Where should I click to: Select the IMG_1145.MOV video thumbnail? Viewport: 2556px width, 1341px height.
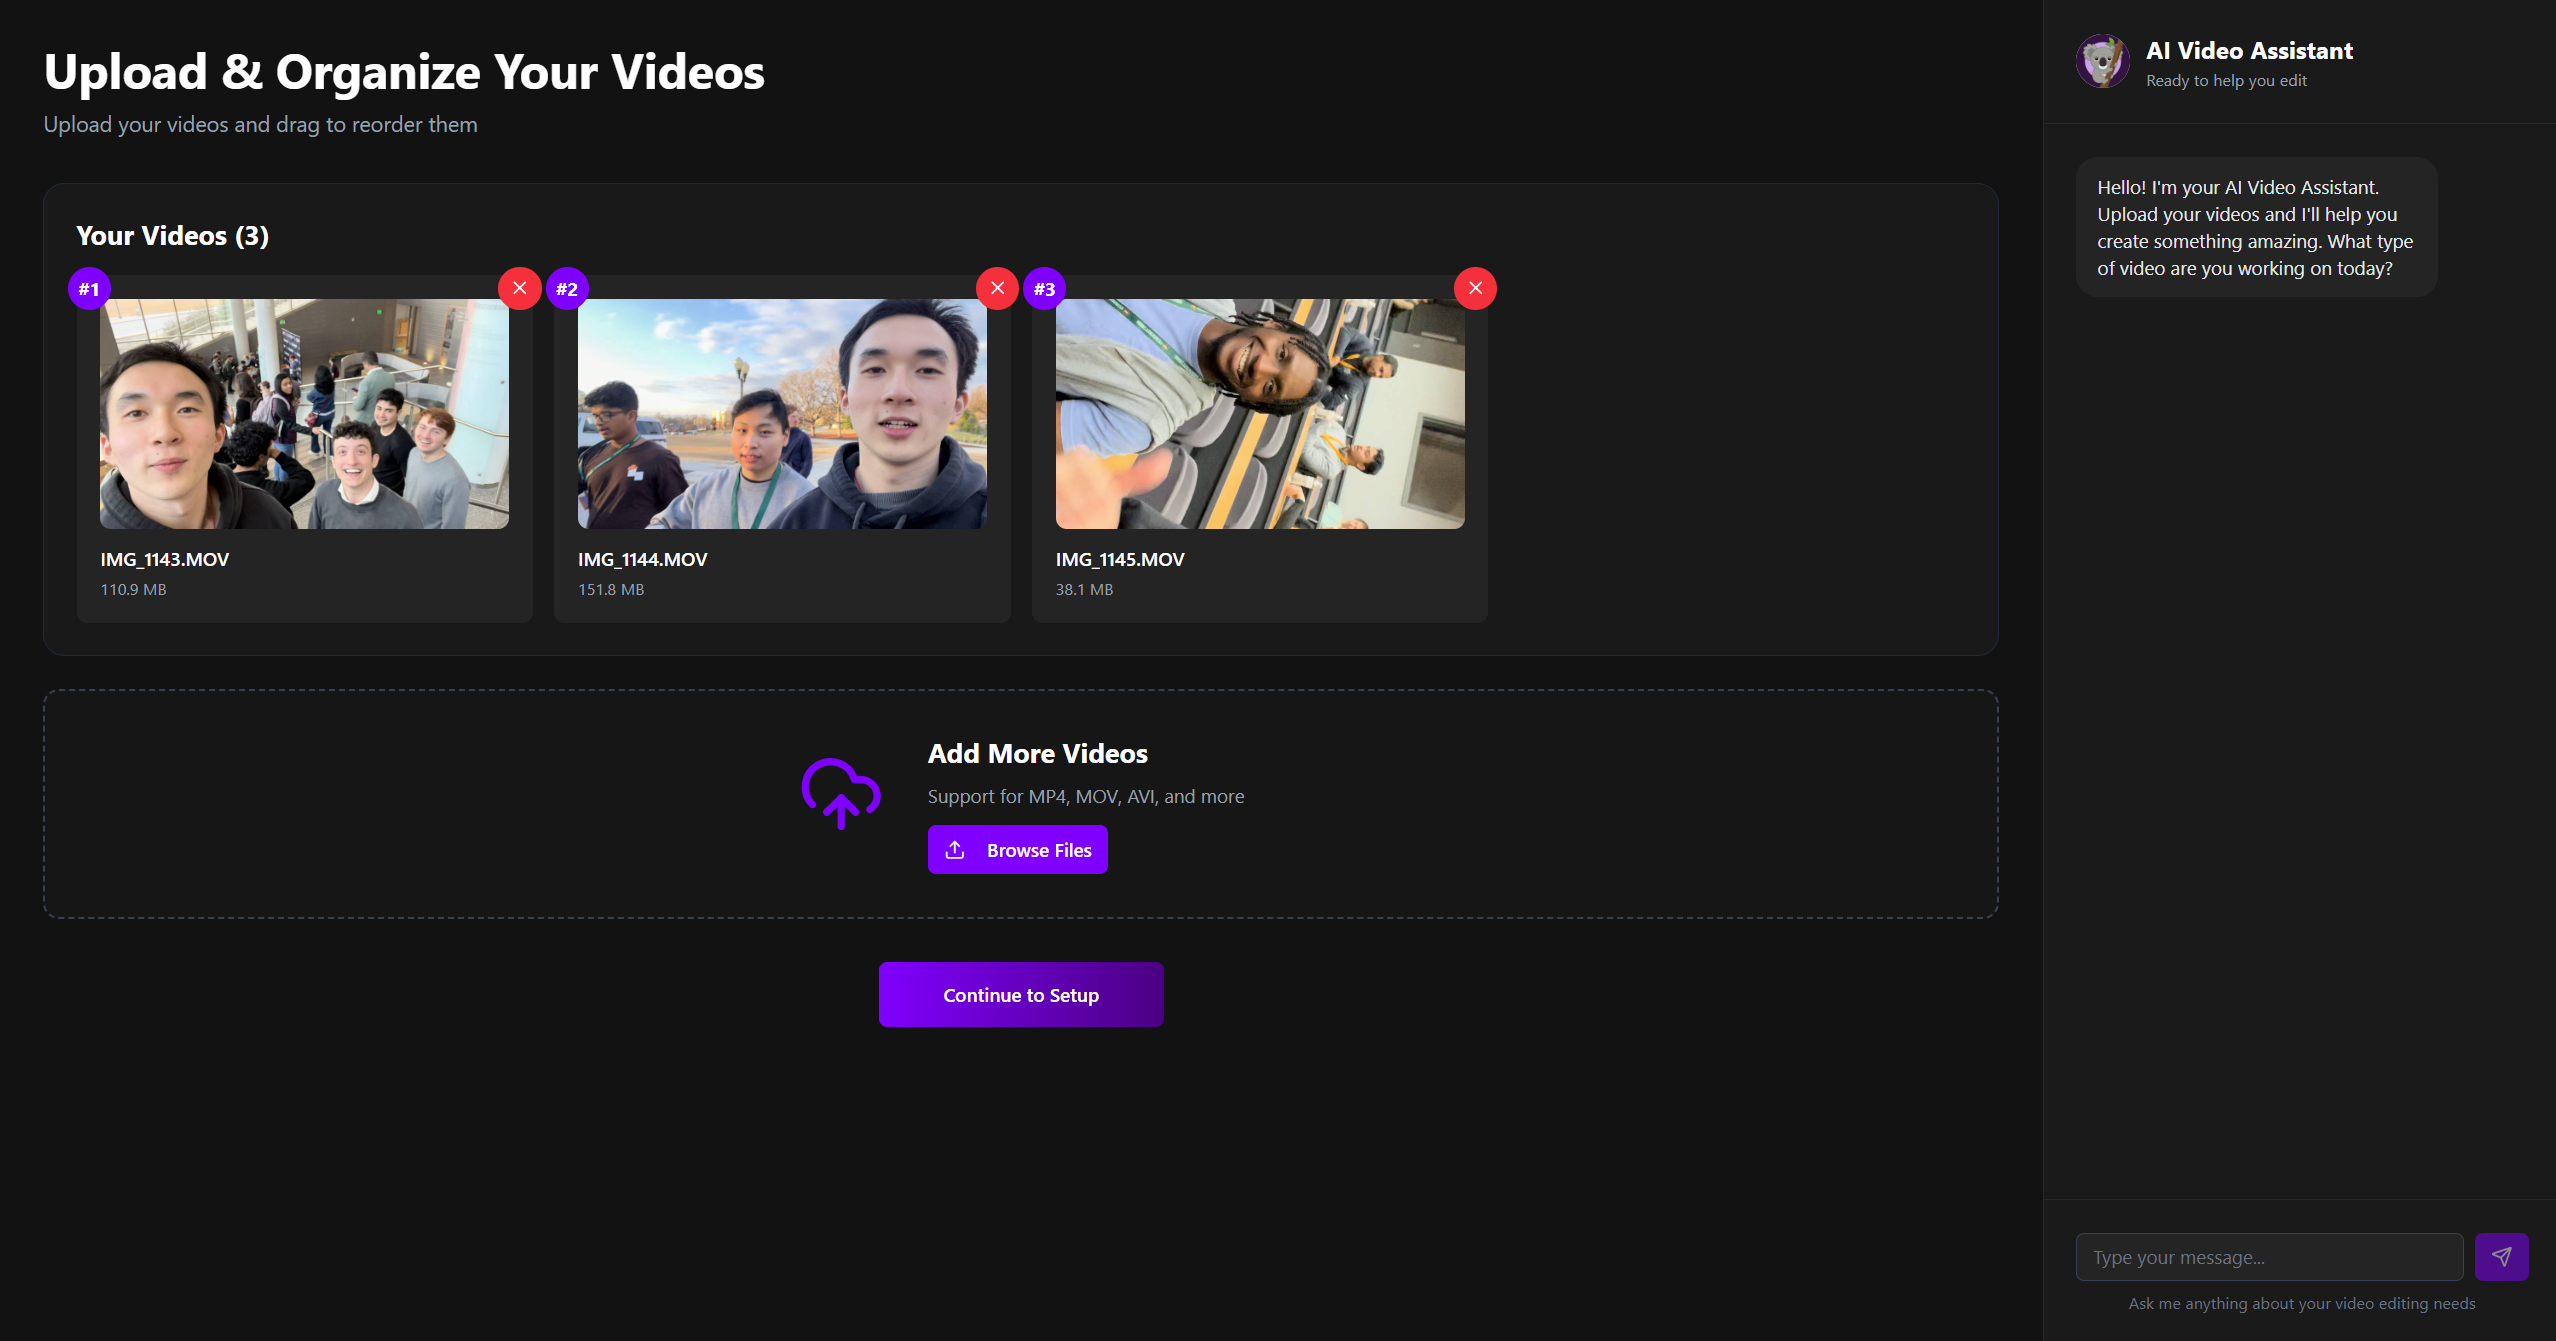tap(1260, 414)
